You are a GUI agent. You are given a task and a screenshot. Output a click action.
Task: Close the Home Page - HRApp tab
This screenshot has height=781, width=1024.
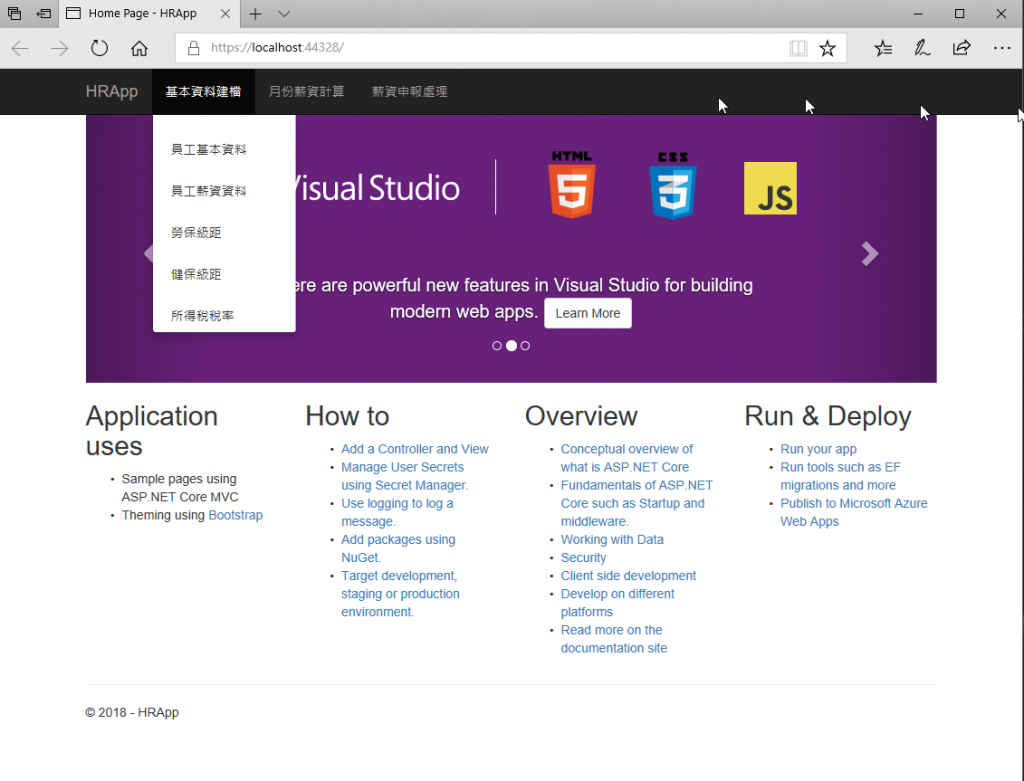click(x=225, y=14)
